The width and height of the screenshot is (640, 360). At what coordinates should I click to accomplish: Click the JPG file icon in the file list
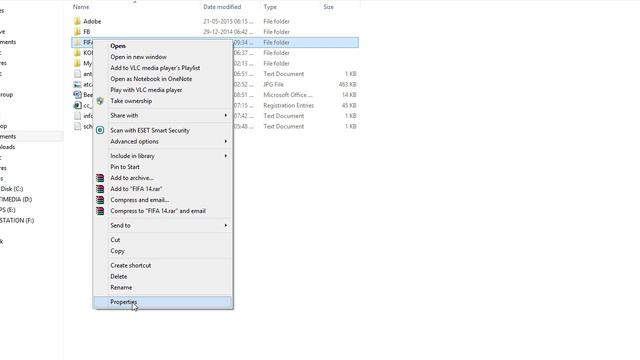(x=77, y=84)
